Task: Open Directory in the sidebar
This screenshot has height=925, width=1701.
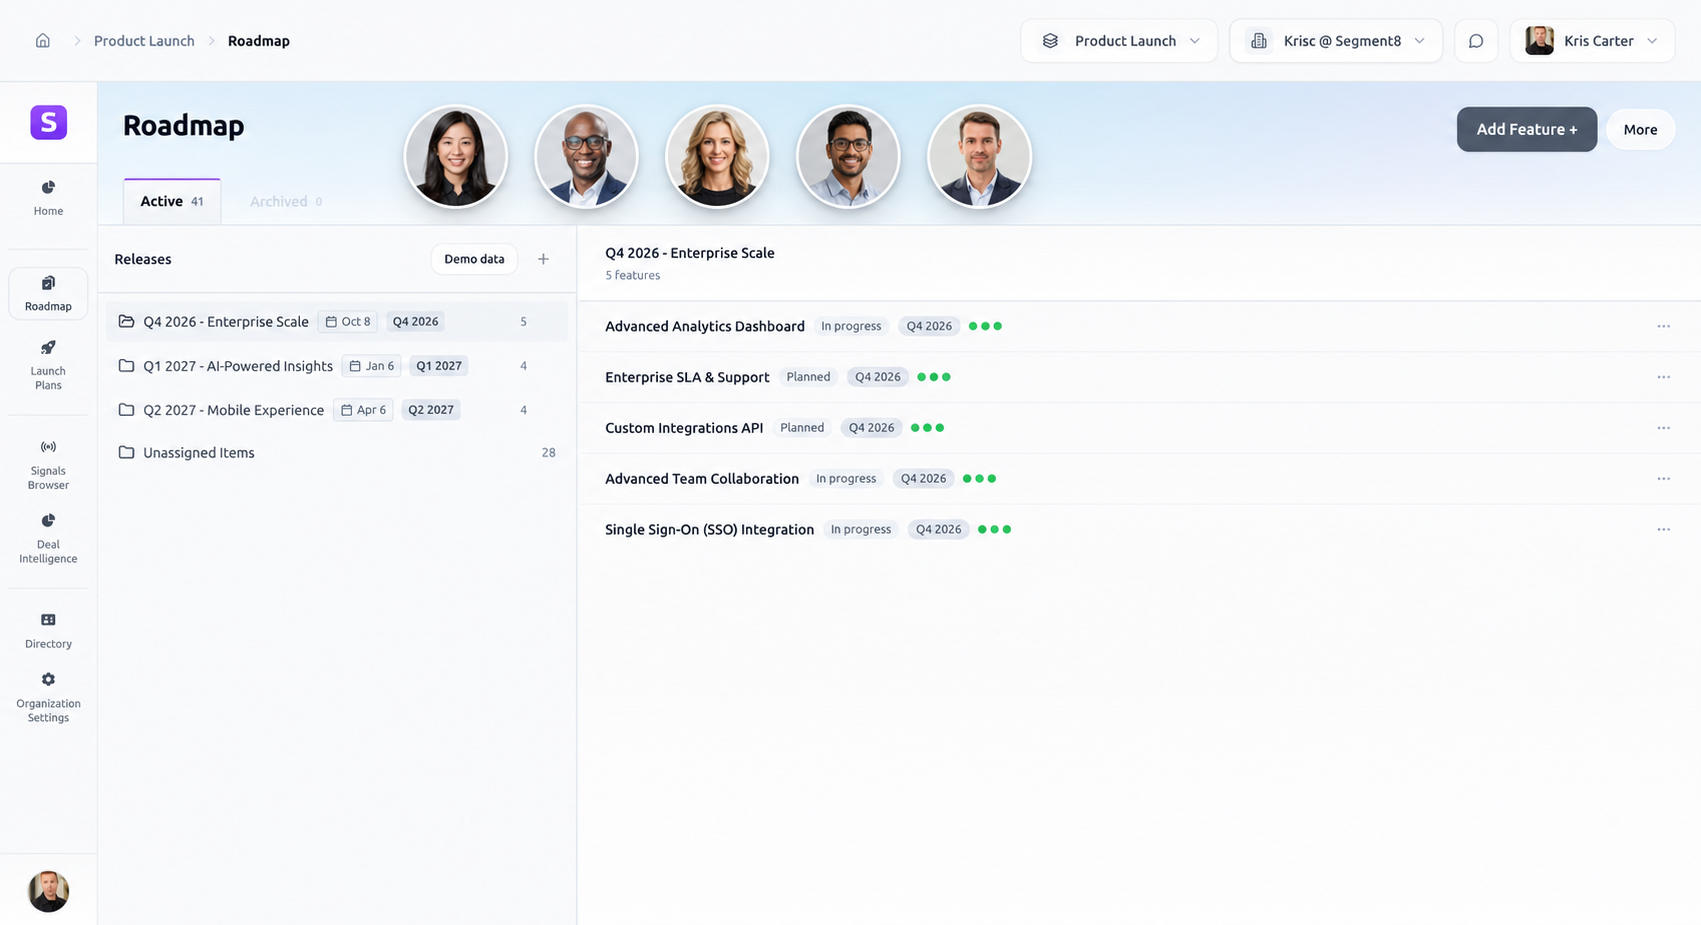Action: [48, 631]
